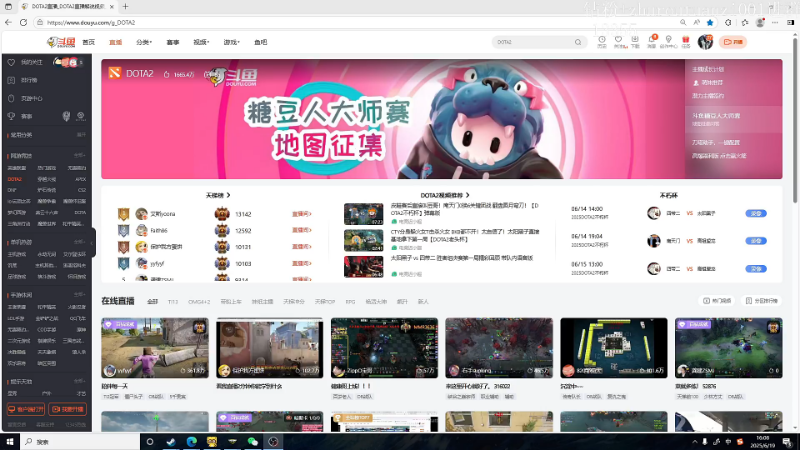Image resolution: width=800 pixels, height=450 pixels.
Task: Open the first recommended video thumbnail
Action: [363, 214]
